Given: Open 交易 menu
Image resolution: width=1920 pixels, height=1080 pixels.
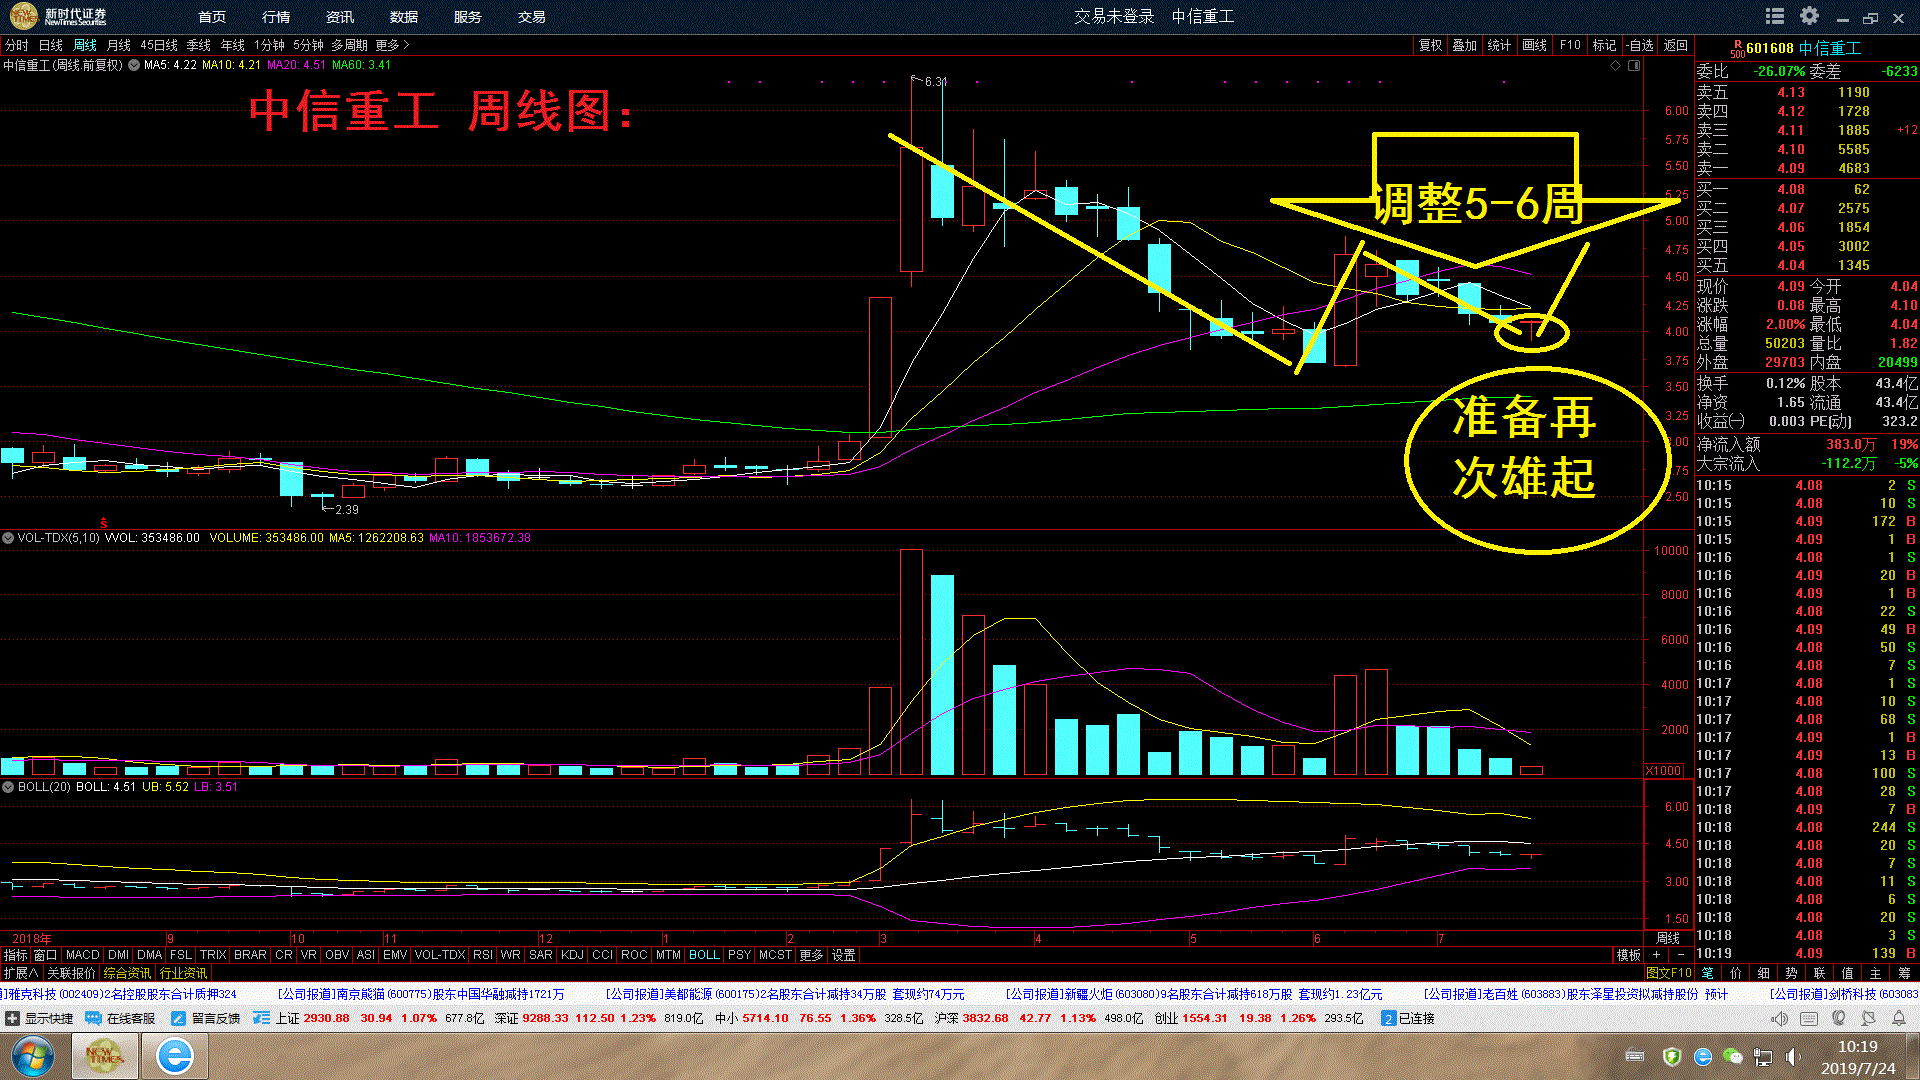Looking at the screenshot, I should (532, 17).
